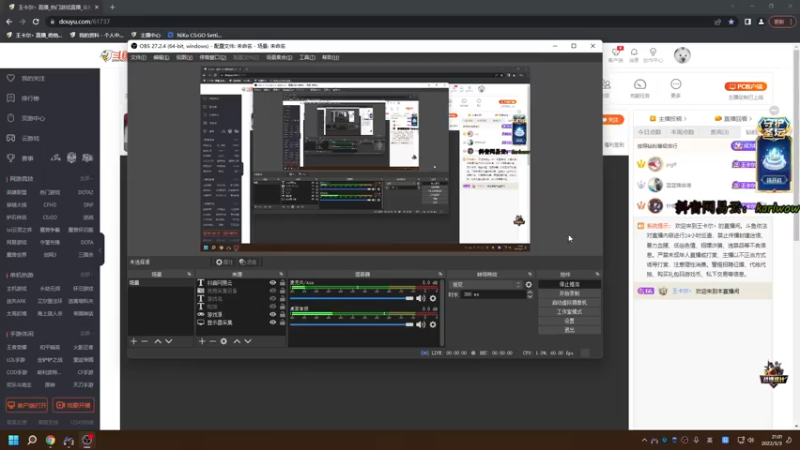The width and height of the screenshot is (800, 450).
Task: Remove selected source with the minus icon
Action: tap(212, 341)
